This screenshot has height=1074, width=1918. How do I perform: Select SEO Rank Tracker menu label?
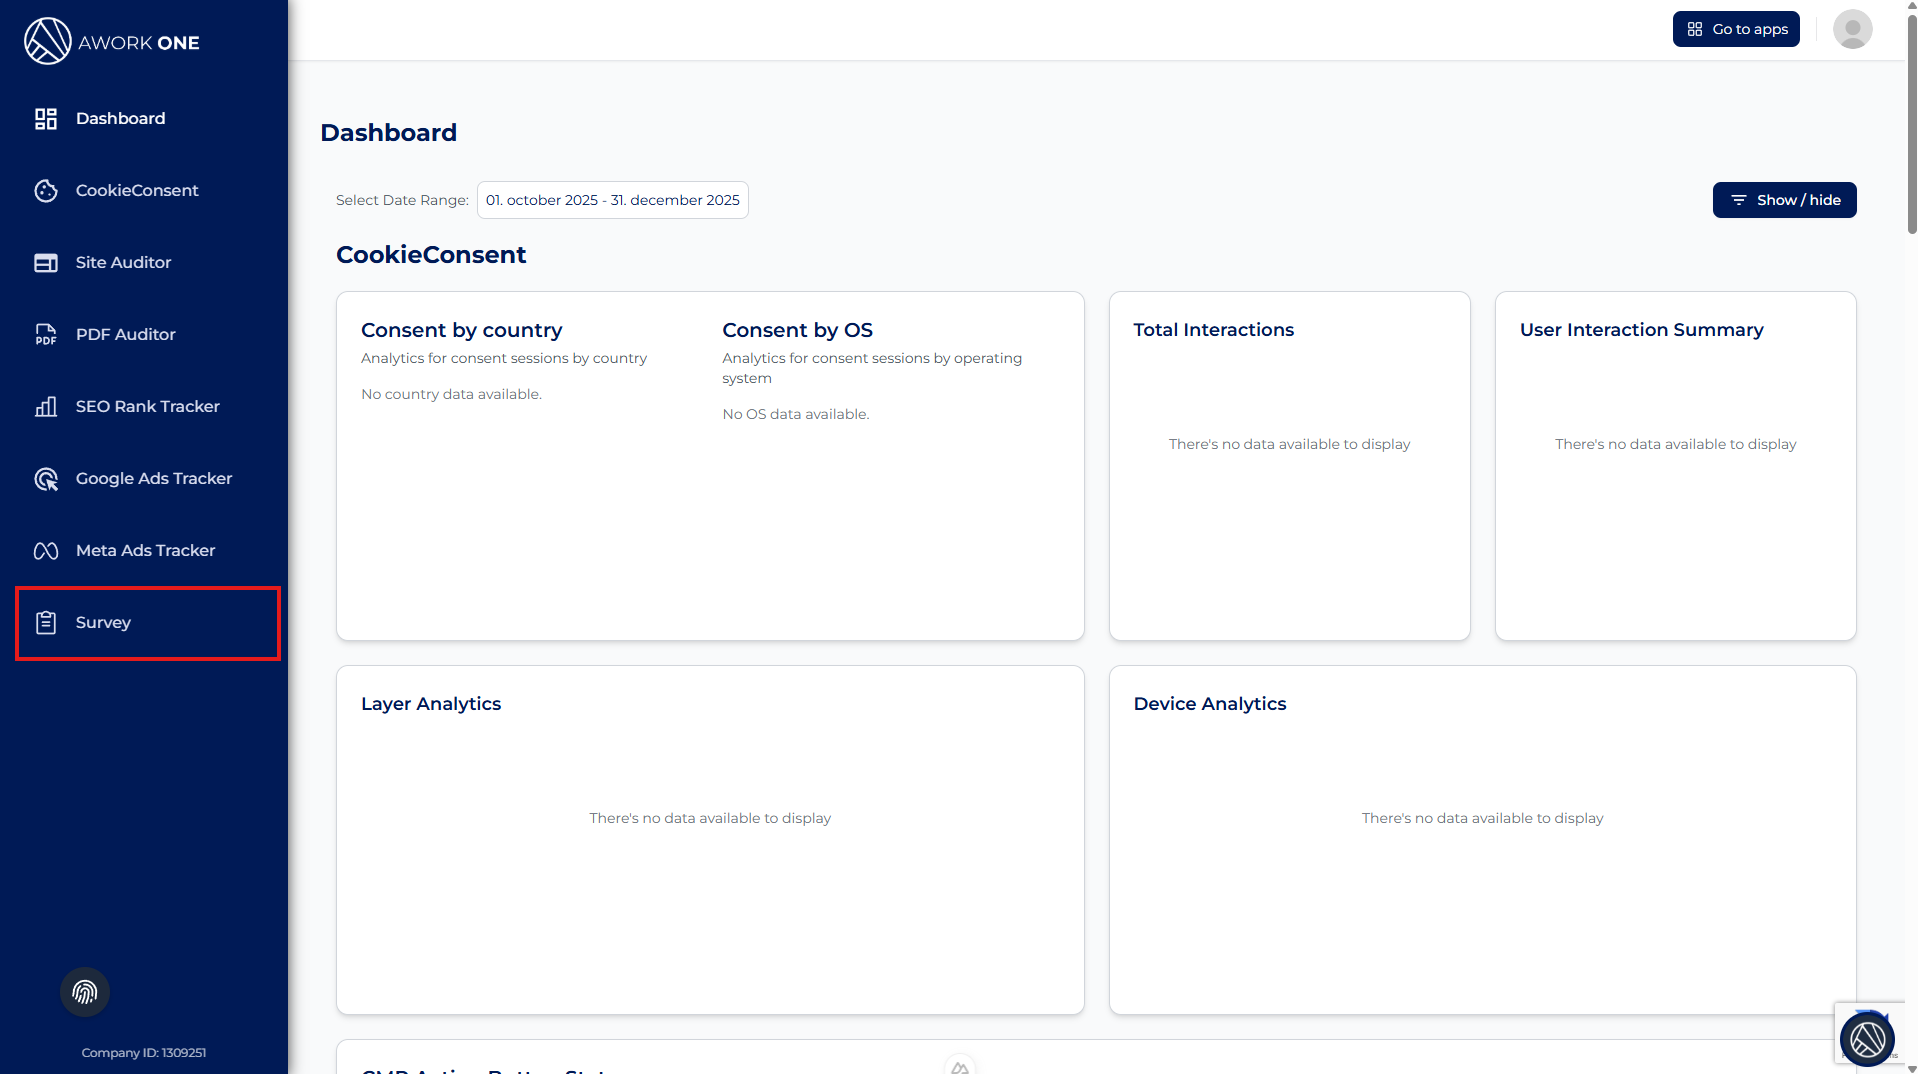click(x=148, y=407)
